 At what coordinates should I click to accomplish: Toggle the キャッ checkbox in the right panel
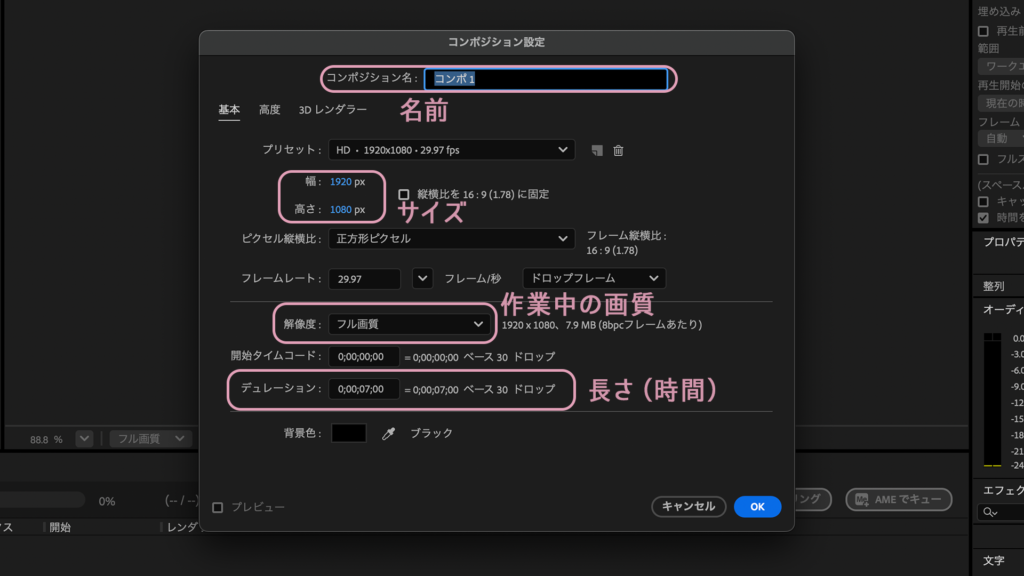(x=983, y=202)
